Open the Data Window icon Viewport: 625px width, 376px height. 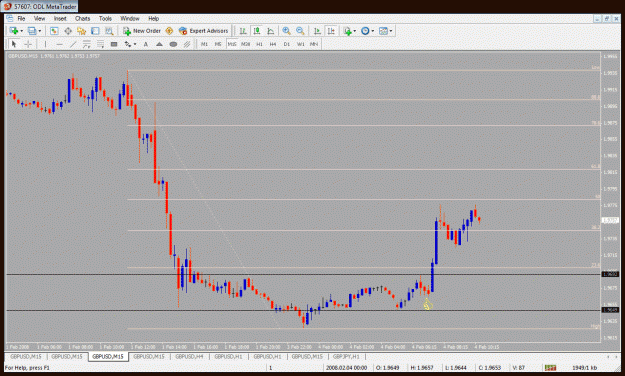(x=68, y=31)
